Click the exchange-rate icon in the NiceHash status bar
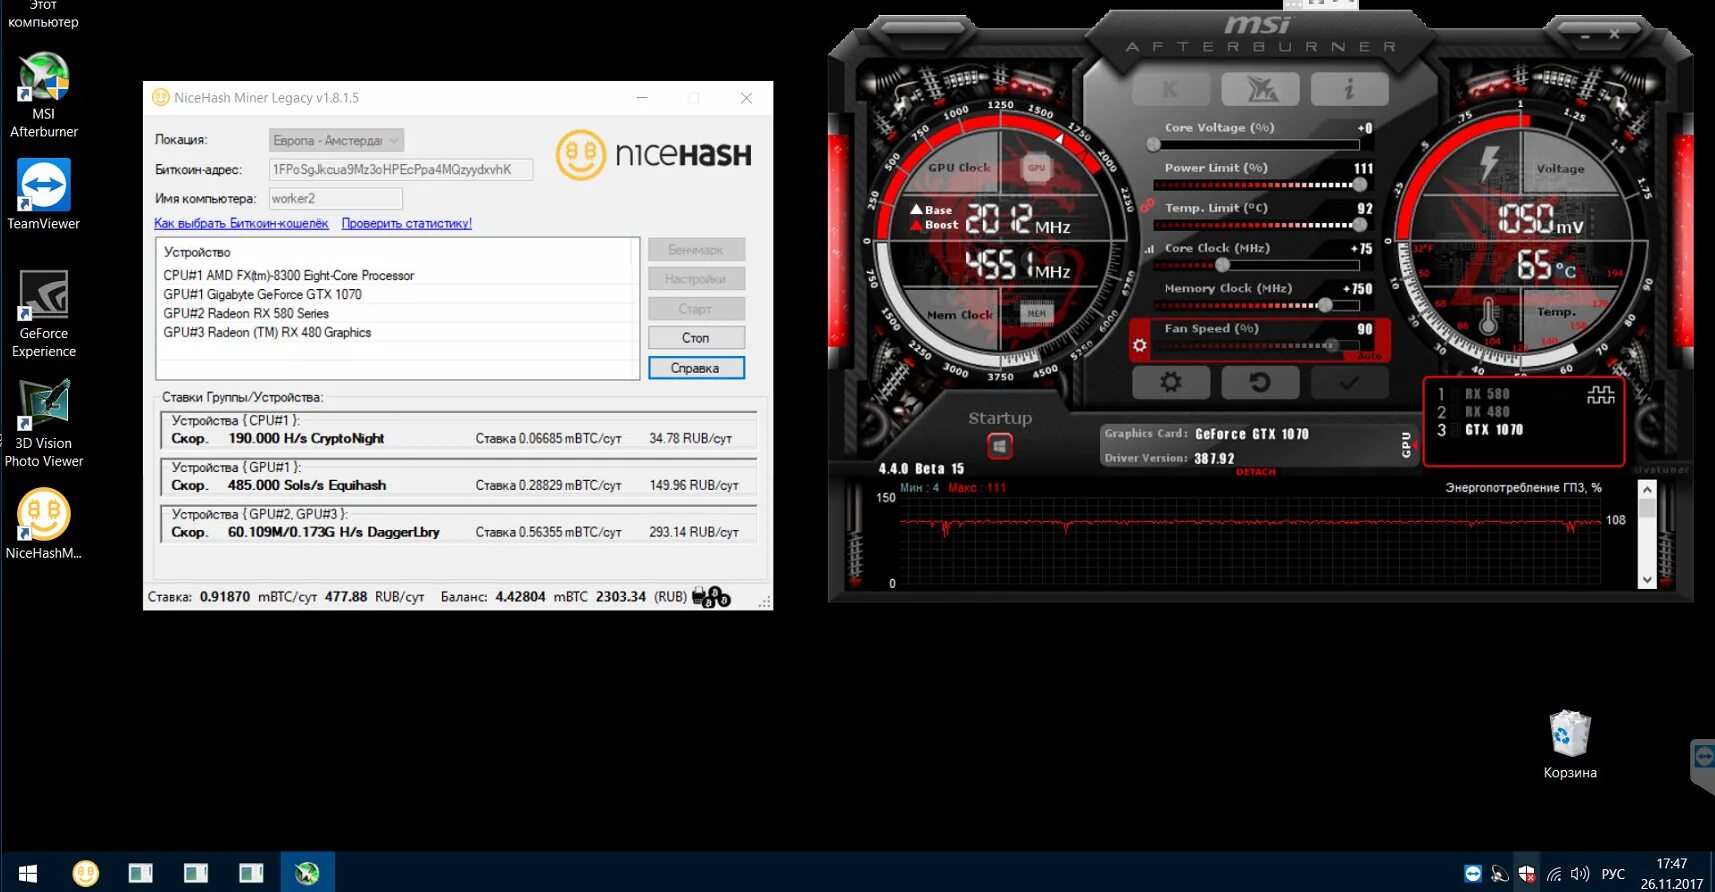Viewport: 1715px width, 892px height. (711, 597)
